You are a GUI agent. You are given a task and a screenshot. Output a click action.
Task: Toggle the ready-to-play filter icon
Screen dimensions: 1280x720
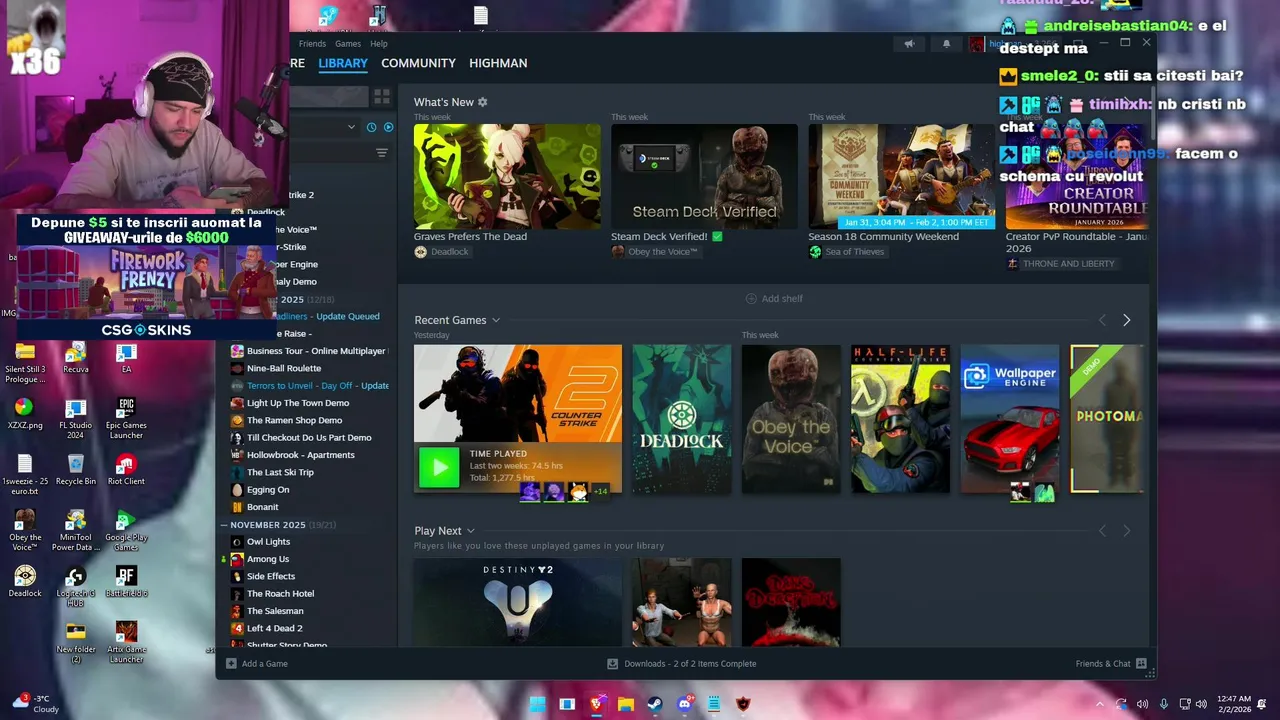point(388,127)
